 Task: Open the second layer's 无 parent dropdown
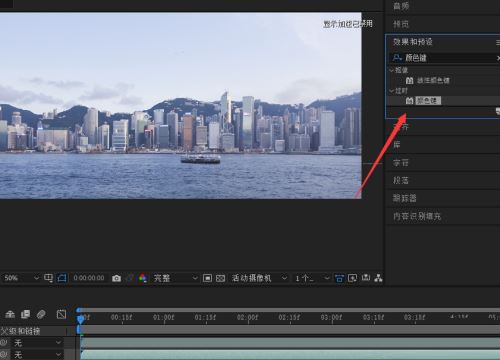click(x=38, y=355)
